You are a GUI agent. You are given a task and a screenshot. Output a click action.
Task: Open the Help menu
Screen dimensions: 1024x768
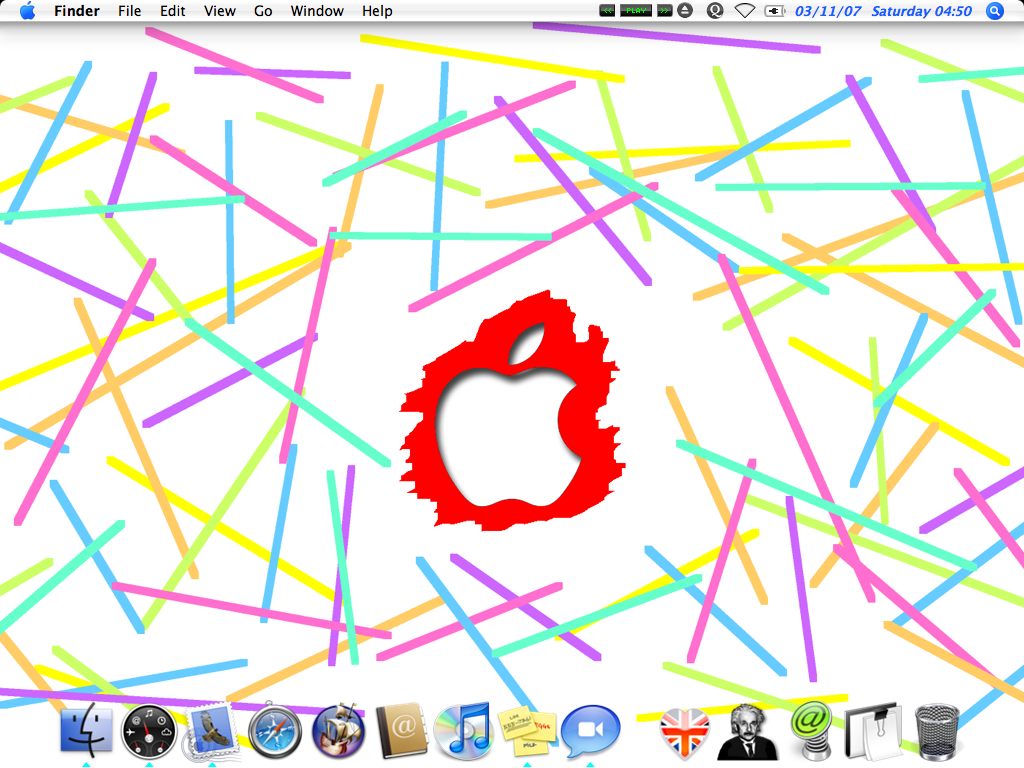[377, 11]
